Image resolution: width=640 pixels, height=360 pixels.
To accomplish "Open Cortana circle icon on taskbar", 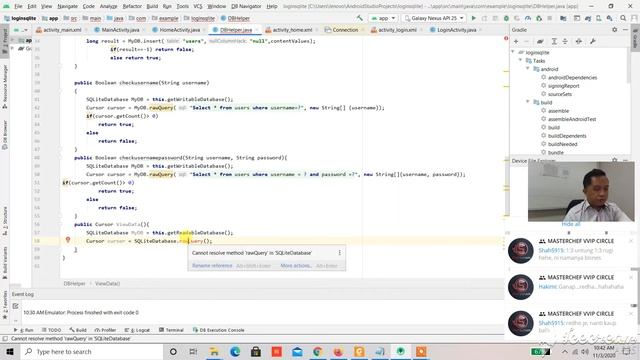I will point(173,351).
